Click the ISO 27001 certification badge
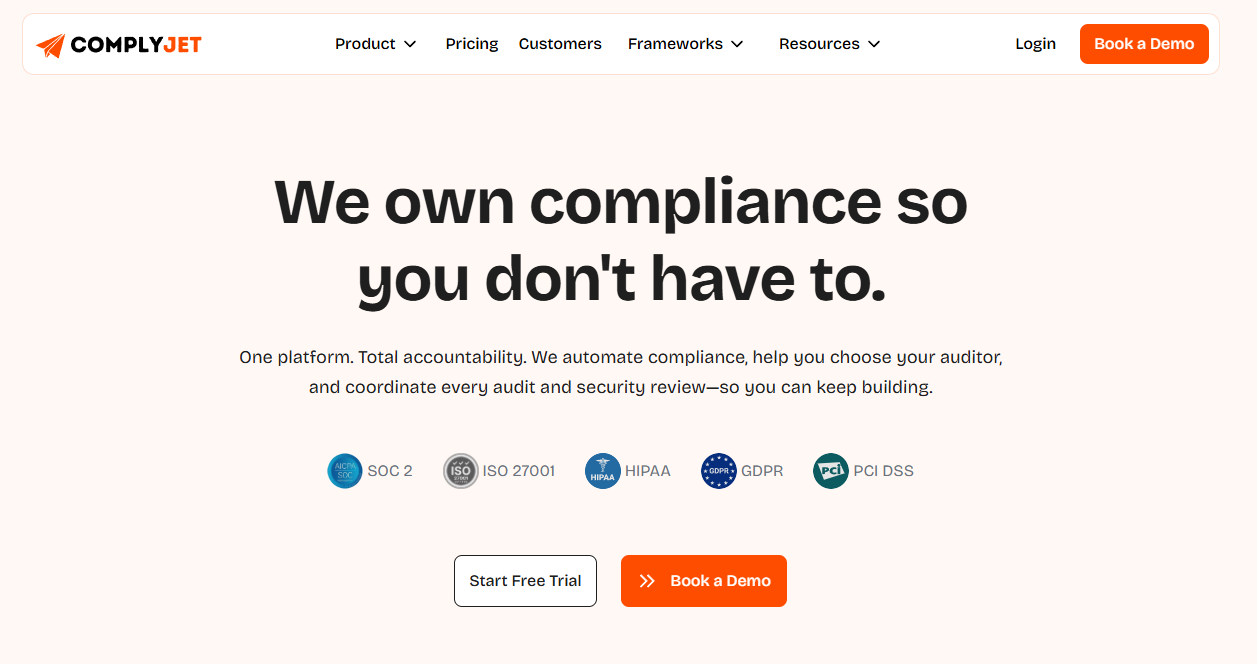Viewport: 1257px width, 664px height. [461, 470]
